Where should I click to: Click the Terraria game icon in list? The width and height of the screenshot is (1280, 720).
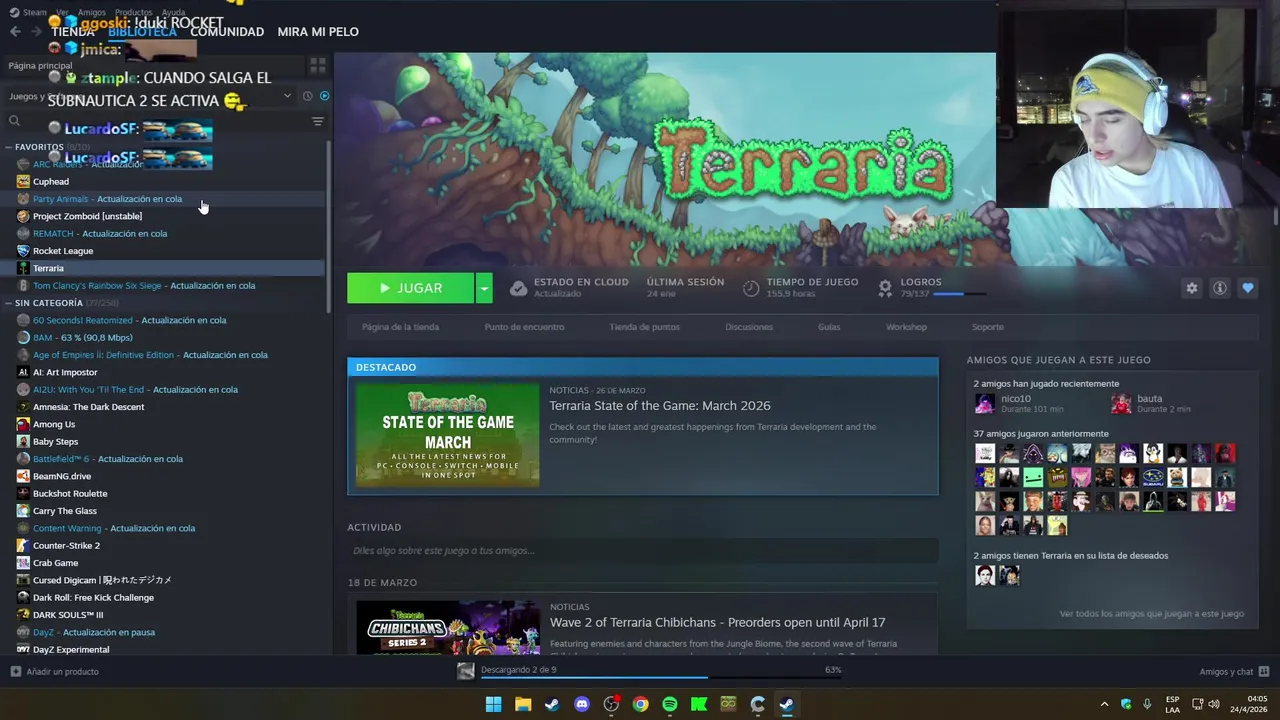coord(23,268)
